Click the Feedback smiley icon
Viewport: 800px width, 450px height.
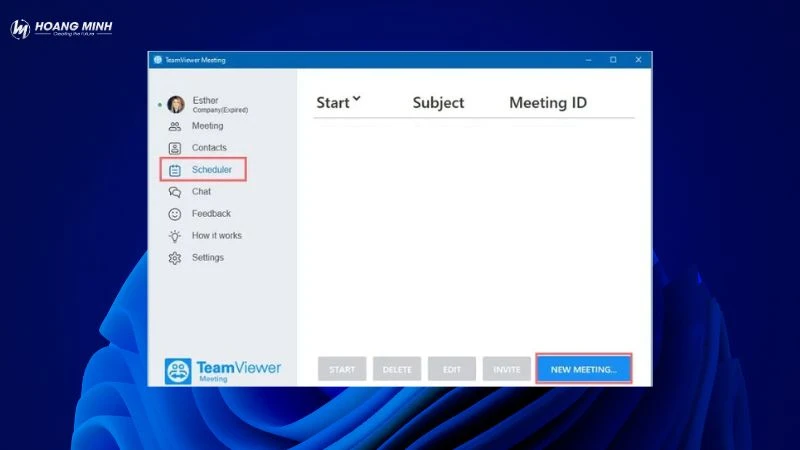tap(174, 214)
